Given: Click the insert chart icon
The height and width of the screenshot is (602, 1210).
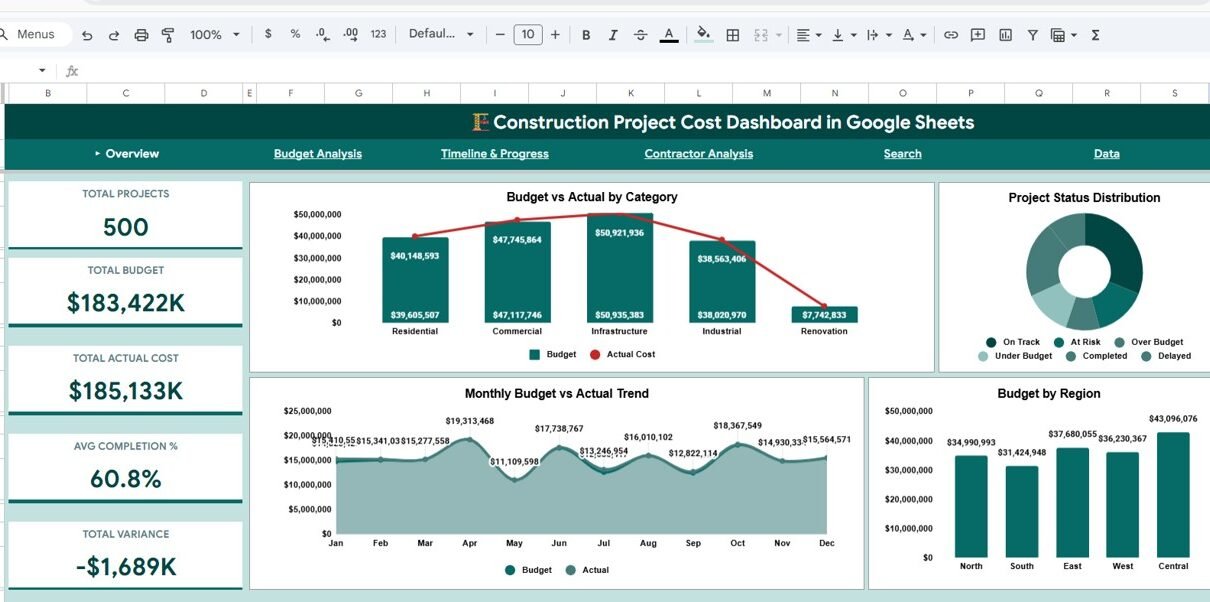Looking at the screenshot, I should tap(1005, 35).
